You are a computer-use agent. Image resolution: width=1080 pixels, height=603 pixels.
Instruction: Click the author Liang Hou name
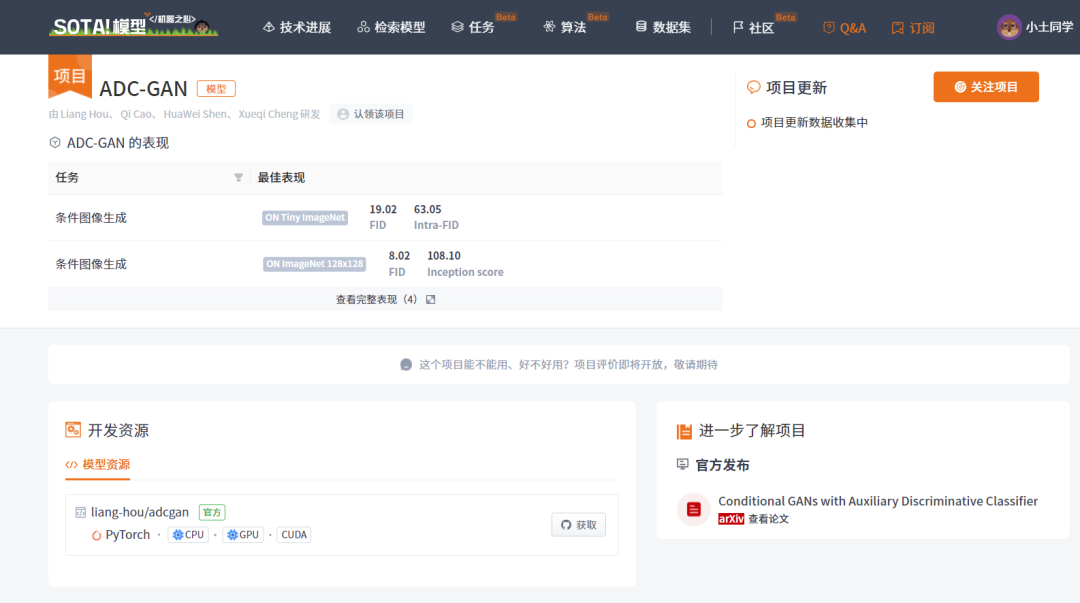pos(84,114)
